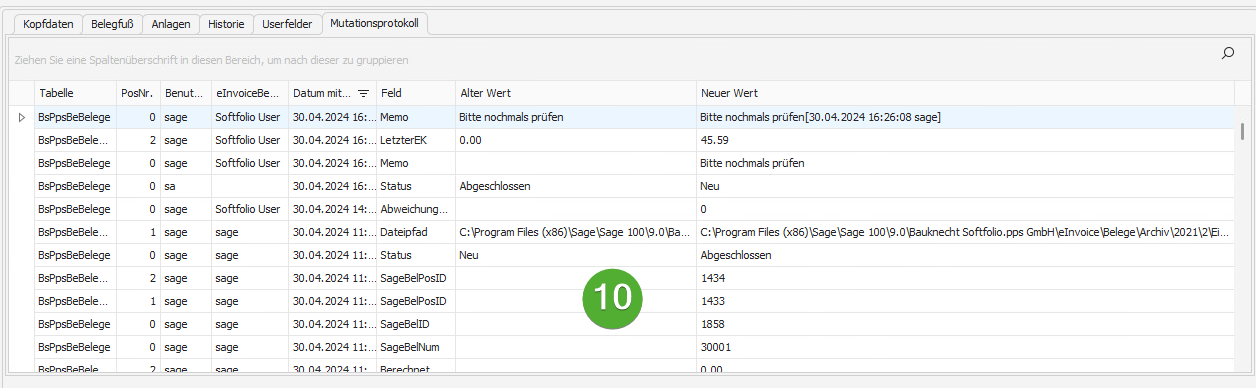
Task: Click the group-by column drop area text
Action: [x=211, y=60]
